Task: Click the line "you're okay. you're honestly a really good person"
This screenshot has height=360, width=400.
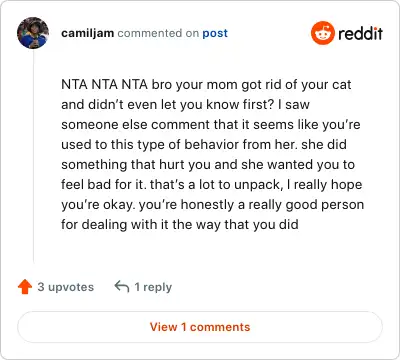Action: pos(213,205)
